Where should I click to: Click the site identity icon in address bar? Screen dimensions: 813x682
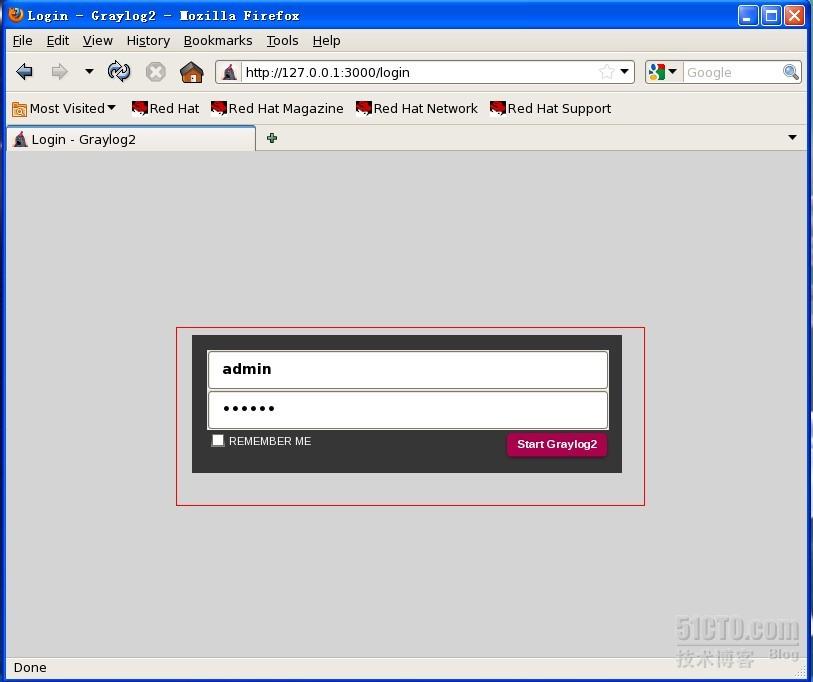[x=229, y=72]
